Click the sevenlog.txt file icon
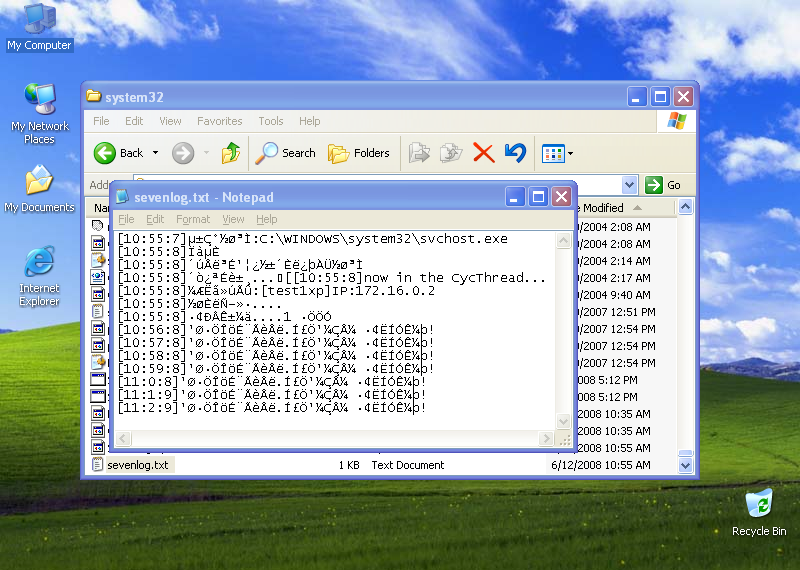 (97, 464)
